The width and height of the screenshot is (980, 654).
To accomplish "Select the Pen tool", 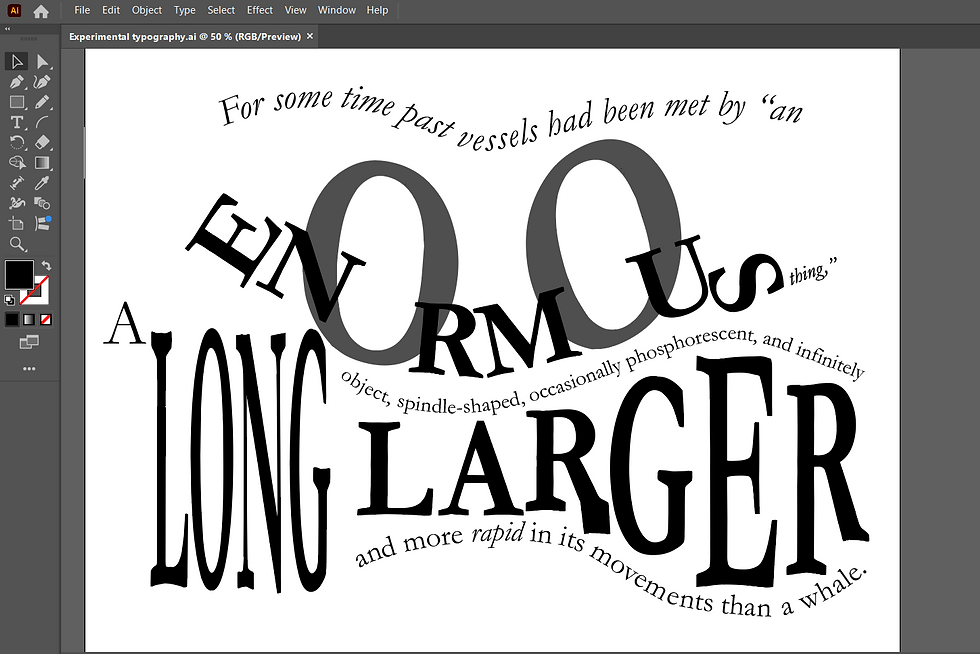I will [16, 82].
